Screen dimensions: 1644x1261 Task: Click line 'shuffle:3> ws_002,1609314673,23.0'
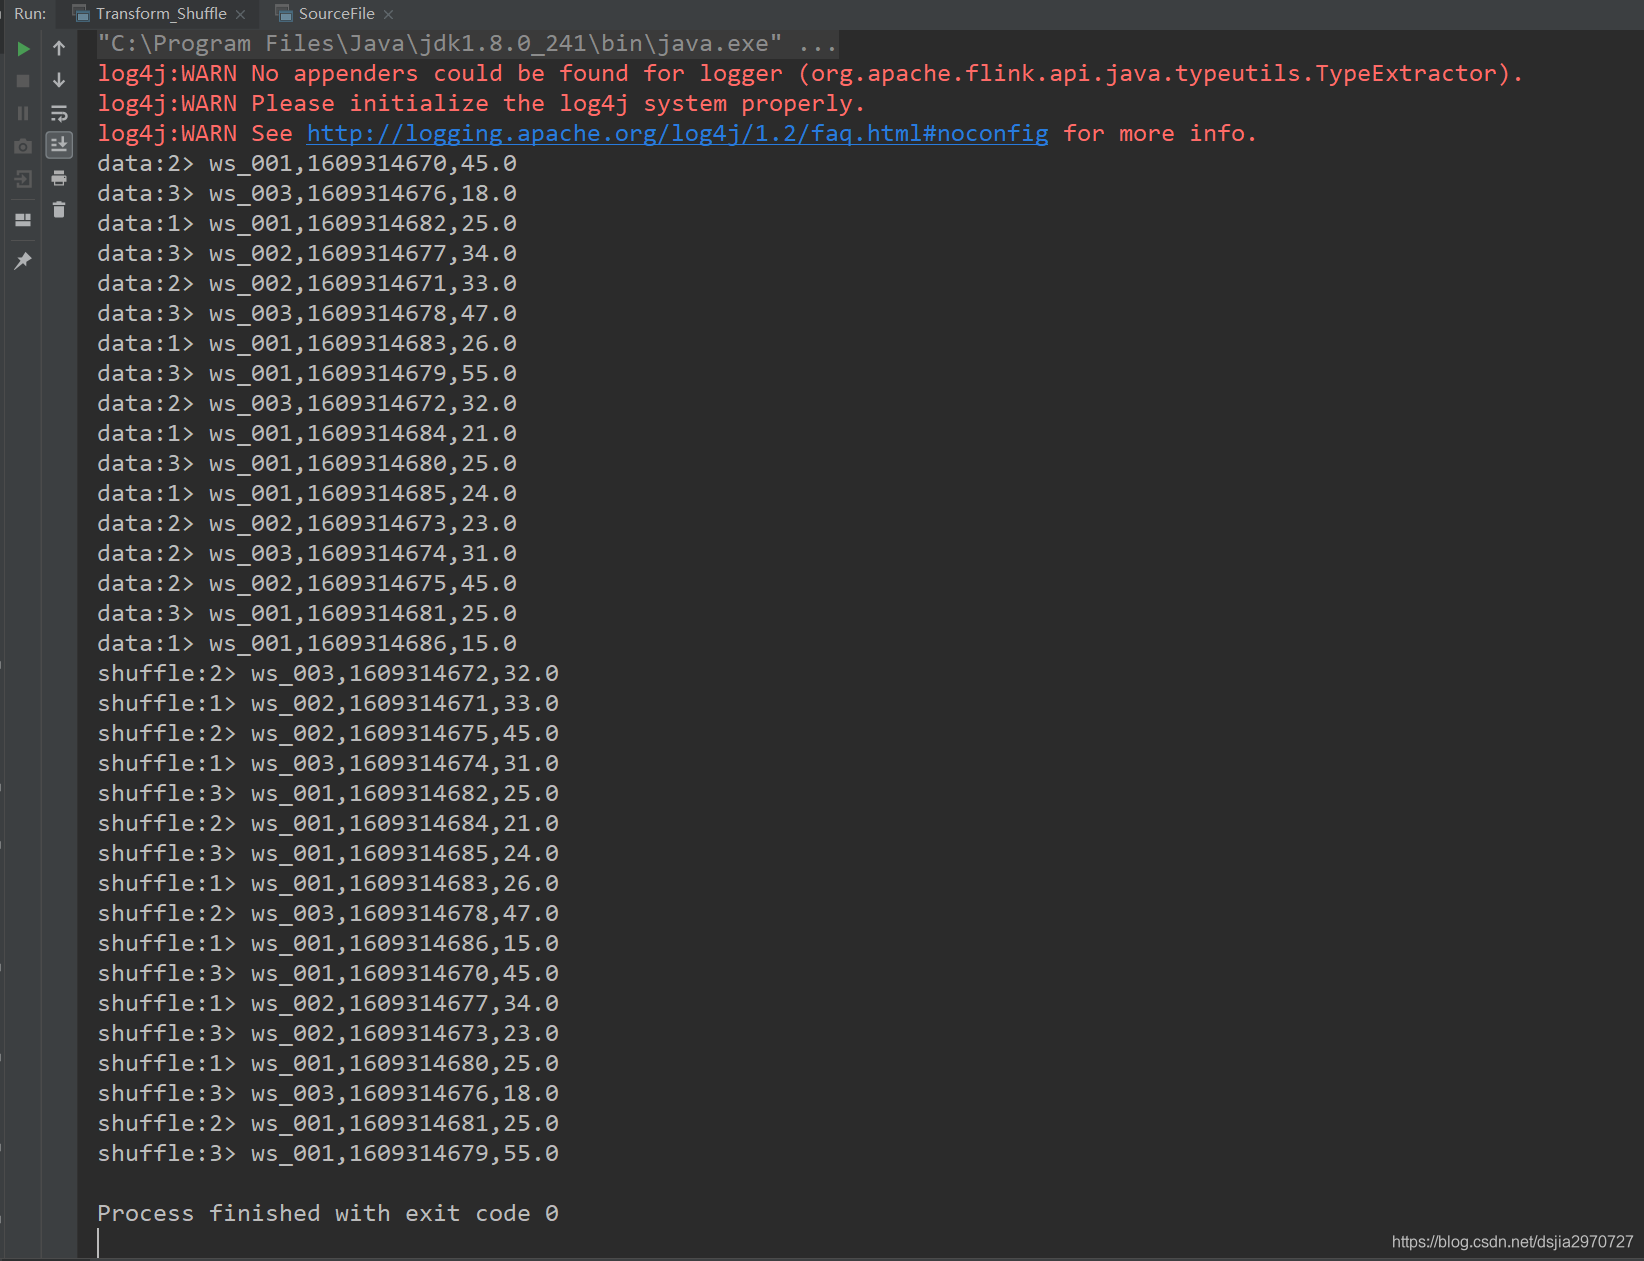point(328,1033)
